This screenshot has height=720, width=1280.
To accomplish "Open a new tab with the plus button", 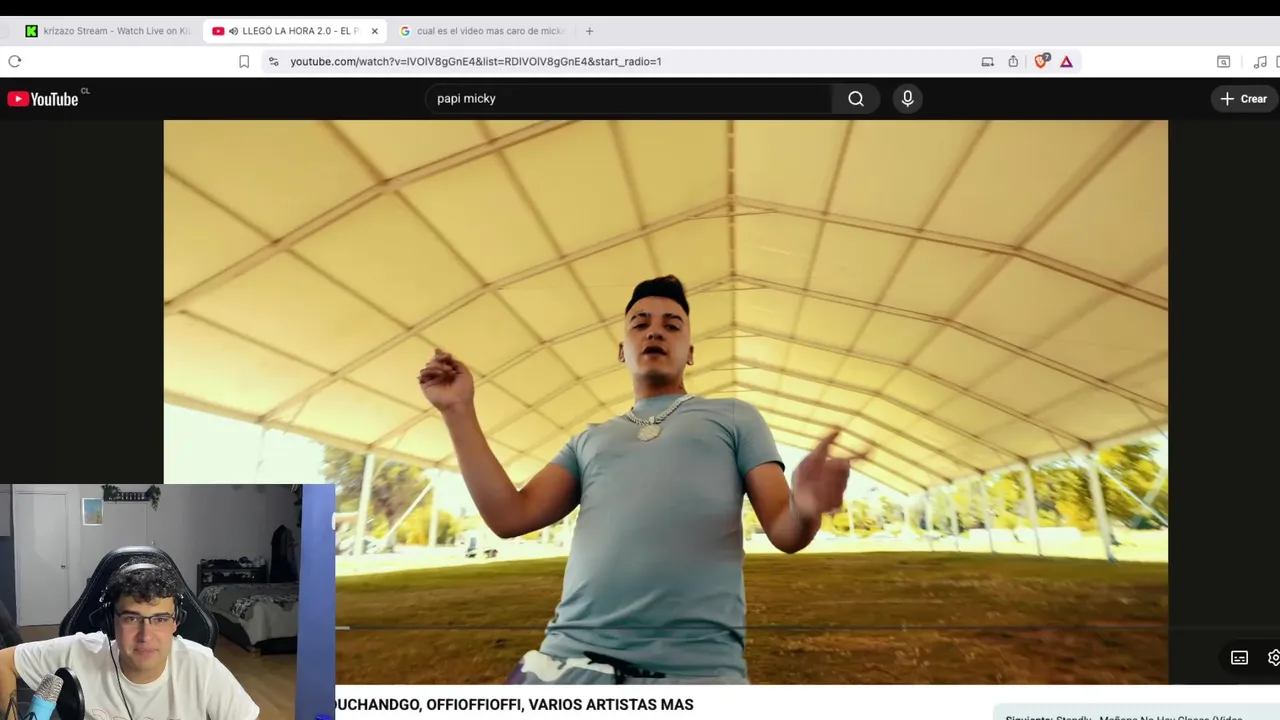I will click(x=589, y=31).
